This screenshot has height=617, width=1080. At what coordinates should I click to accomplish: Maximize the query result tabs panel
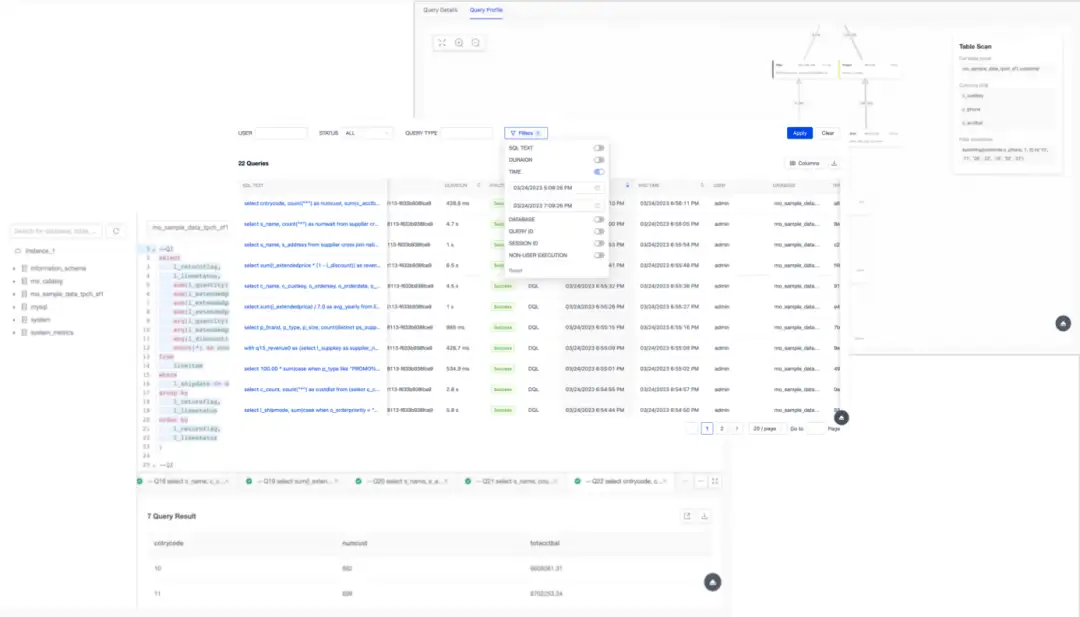[715, 481]
